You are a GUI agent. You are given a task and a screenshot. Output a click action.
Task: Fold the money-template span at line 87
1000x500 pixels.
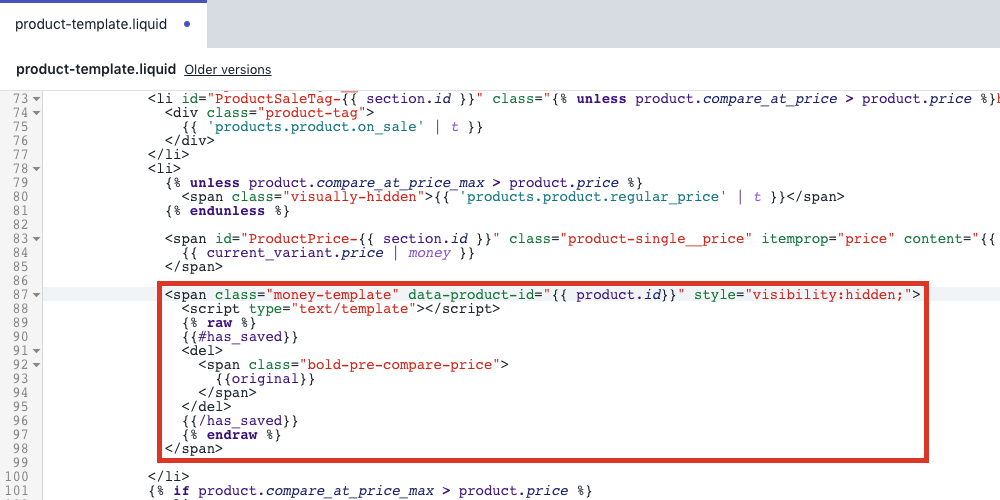[x=37, y=295]
